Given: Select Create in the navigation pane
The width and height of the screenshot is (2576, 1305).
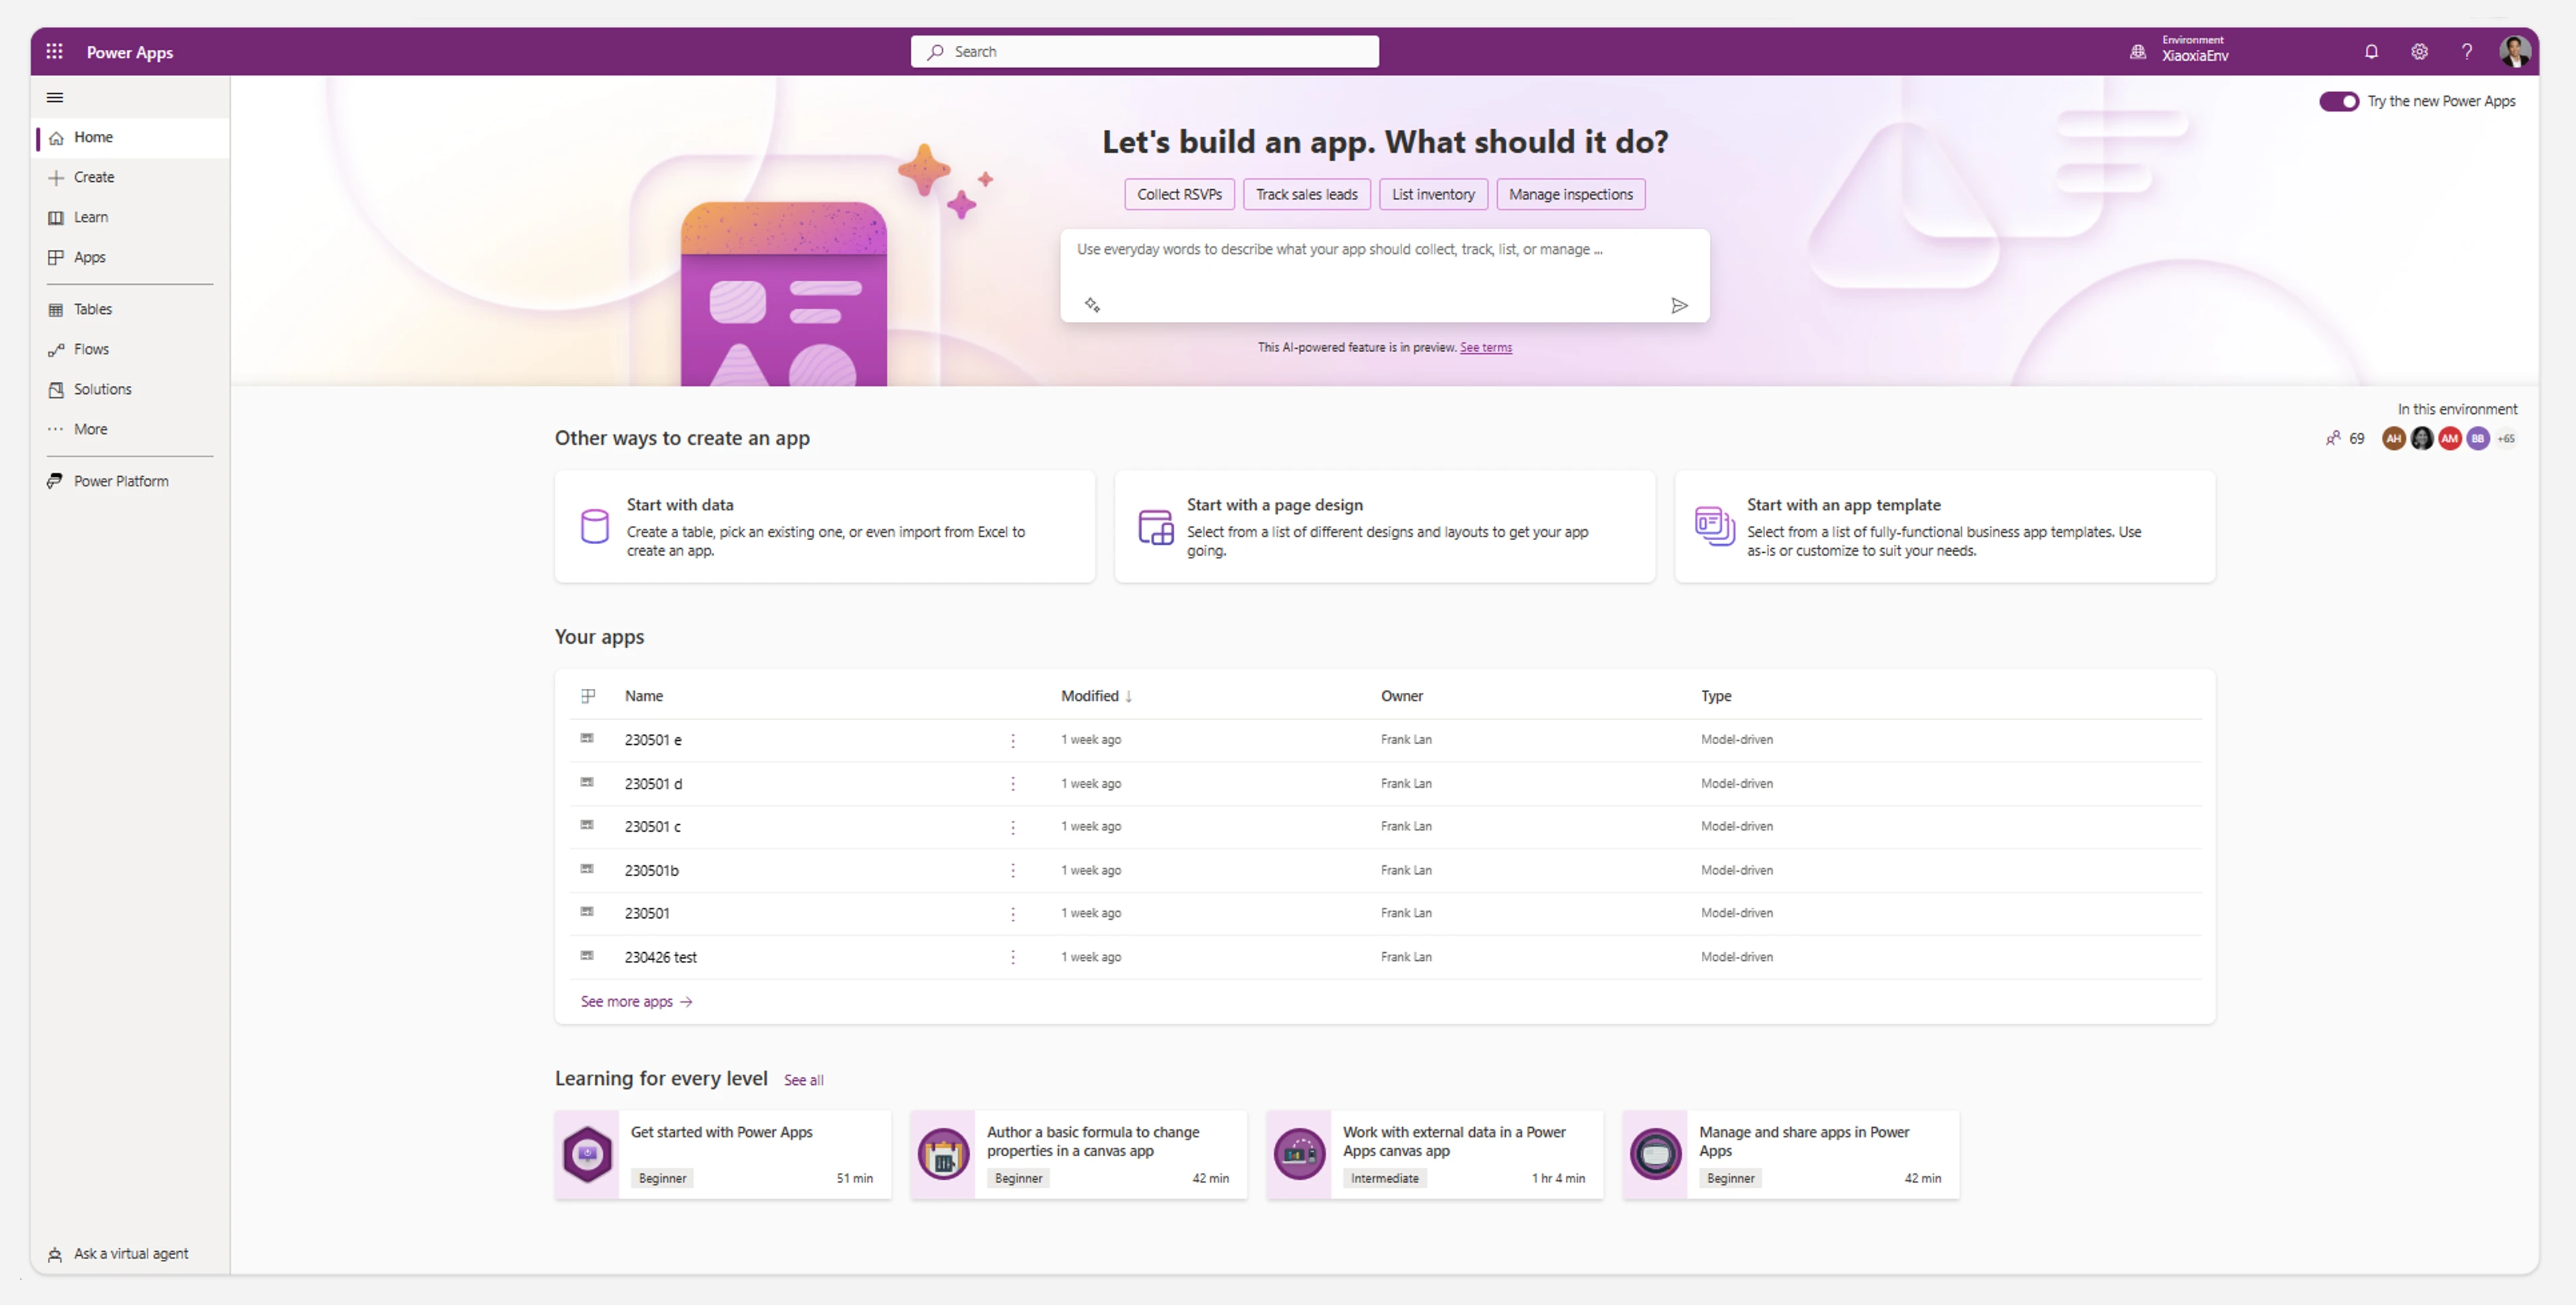Looking at the screenshot, I should pyautogui.click(x=93, y=177).
